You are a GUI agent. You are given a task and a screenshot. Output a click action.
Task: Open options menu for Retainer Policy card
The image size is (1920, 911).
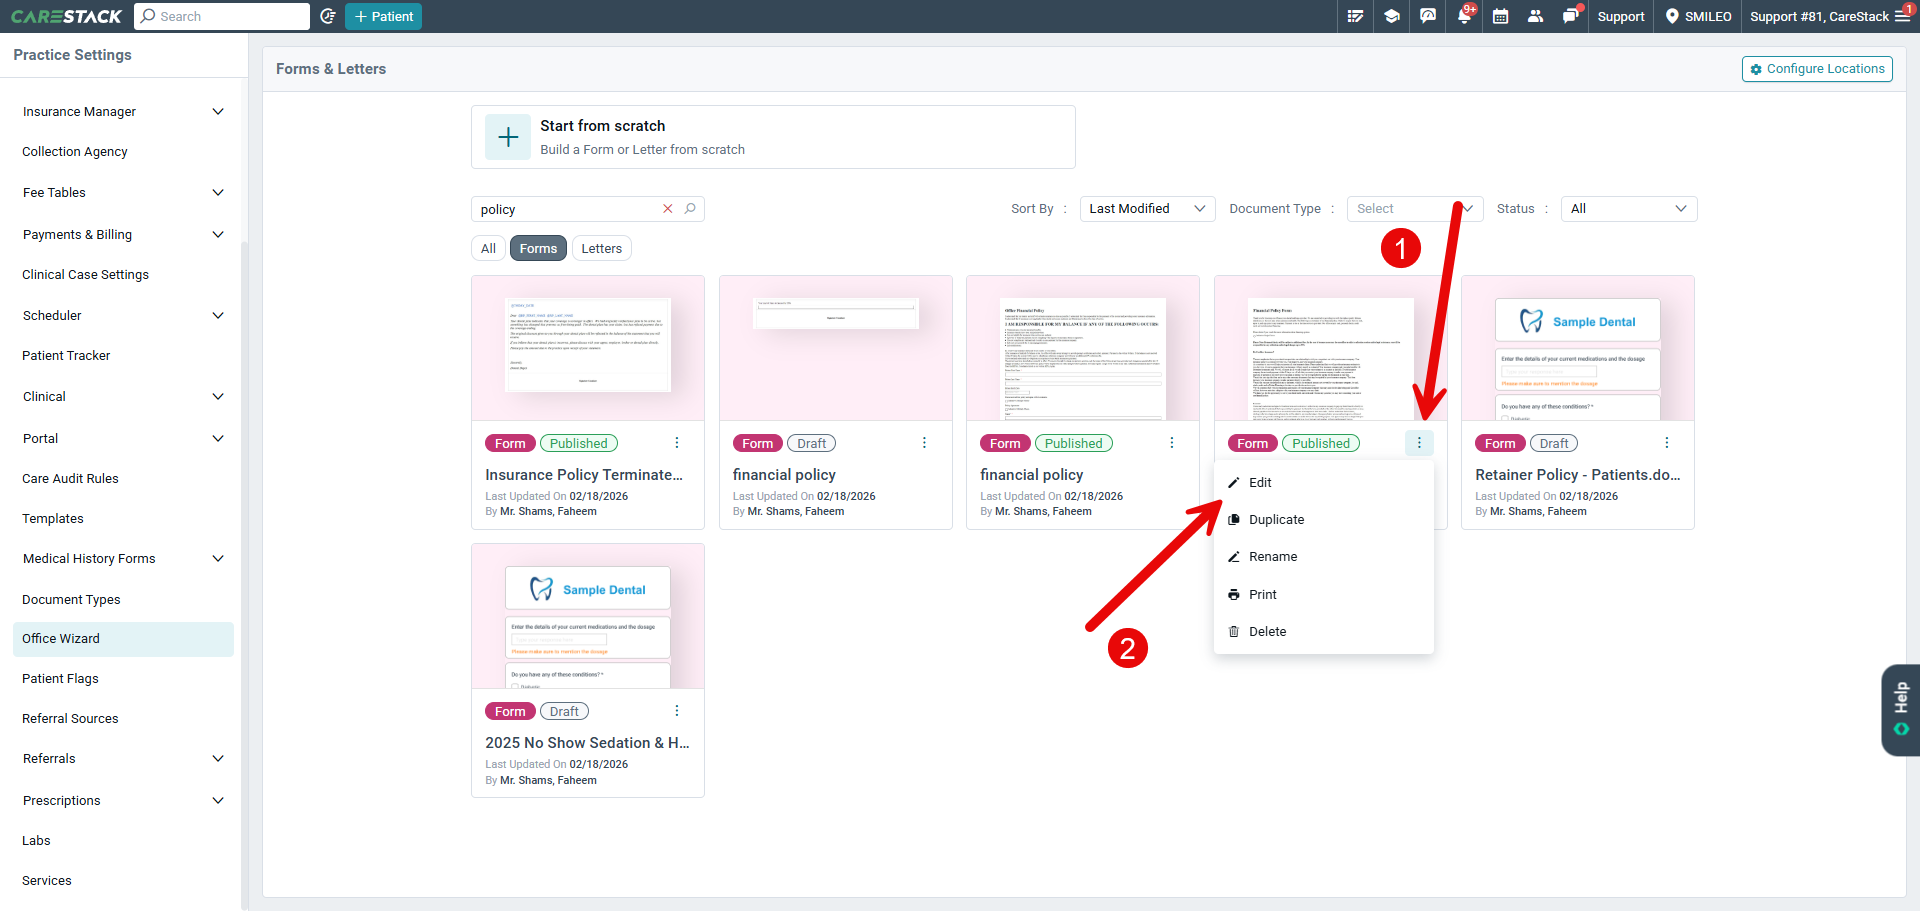click(x=1667, y=443)
